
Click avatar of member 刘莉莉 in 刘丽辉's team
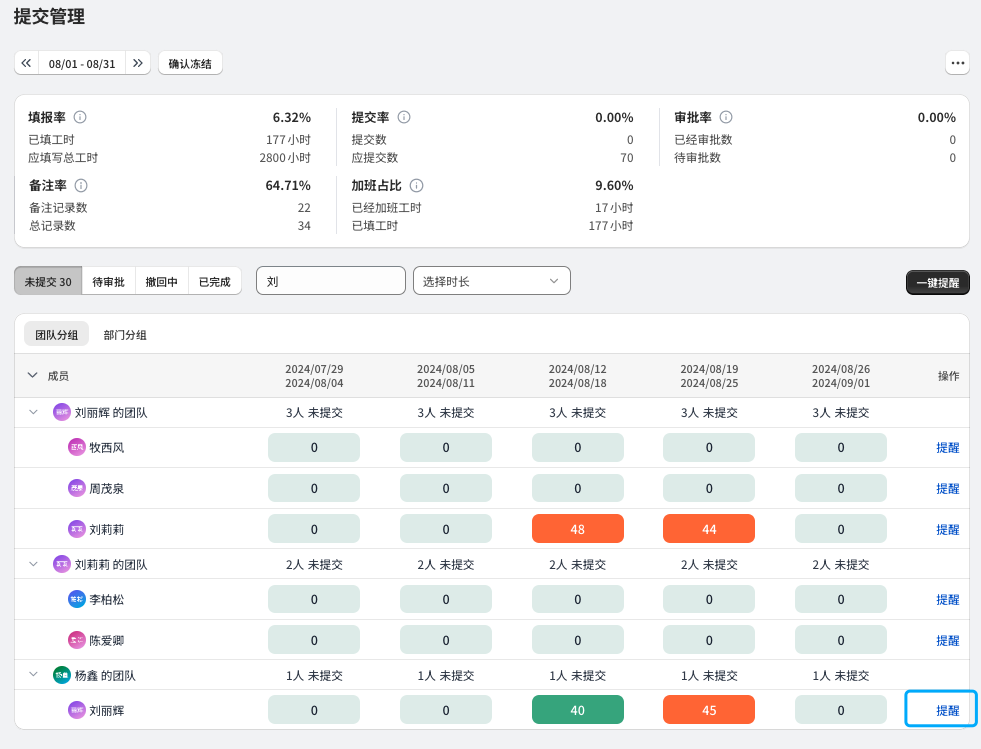76,529
